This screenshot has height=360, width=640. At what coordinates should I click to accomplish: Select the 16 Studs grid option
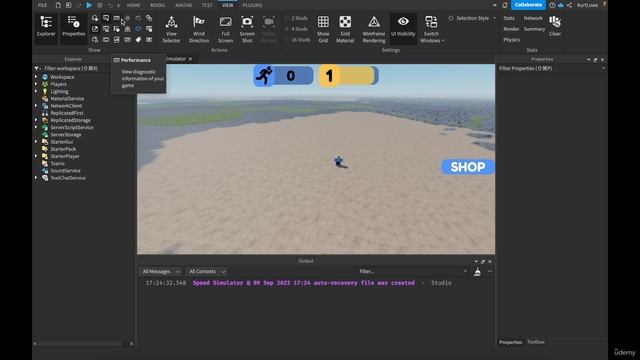point(300,40)
